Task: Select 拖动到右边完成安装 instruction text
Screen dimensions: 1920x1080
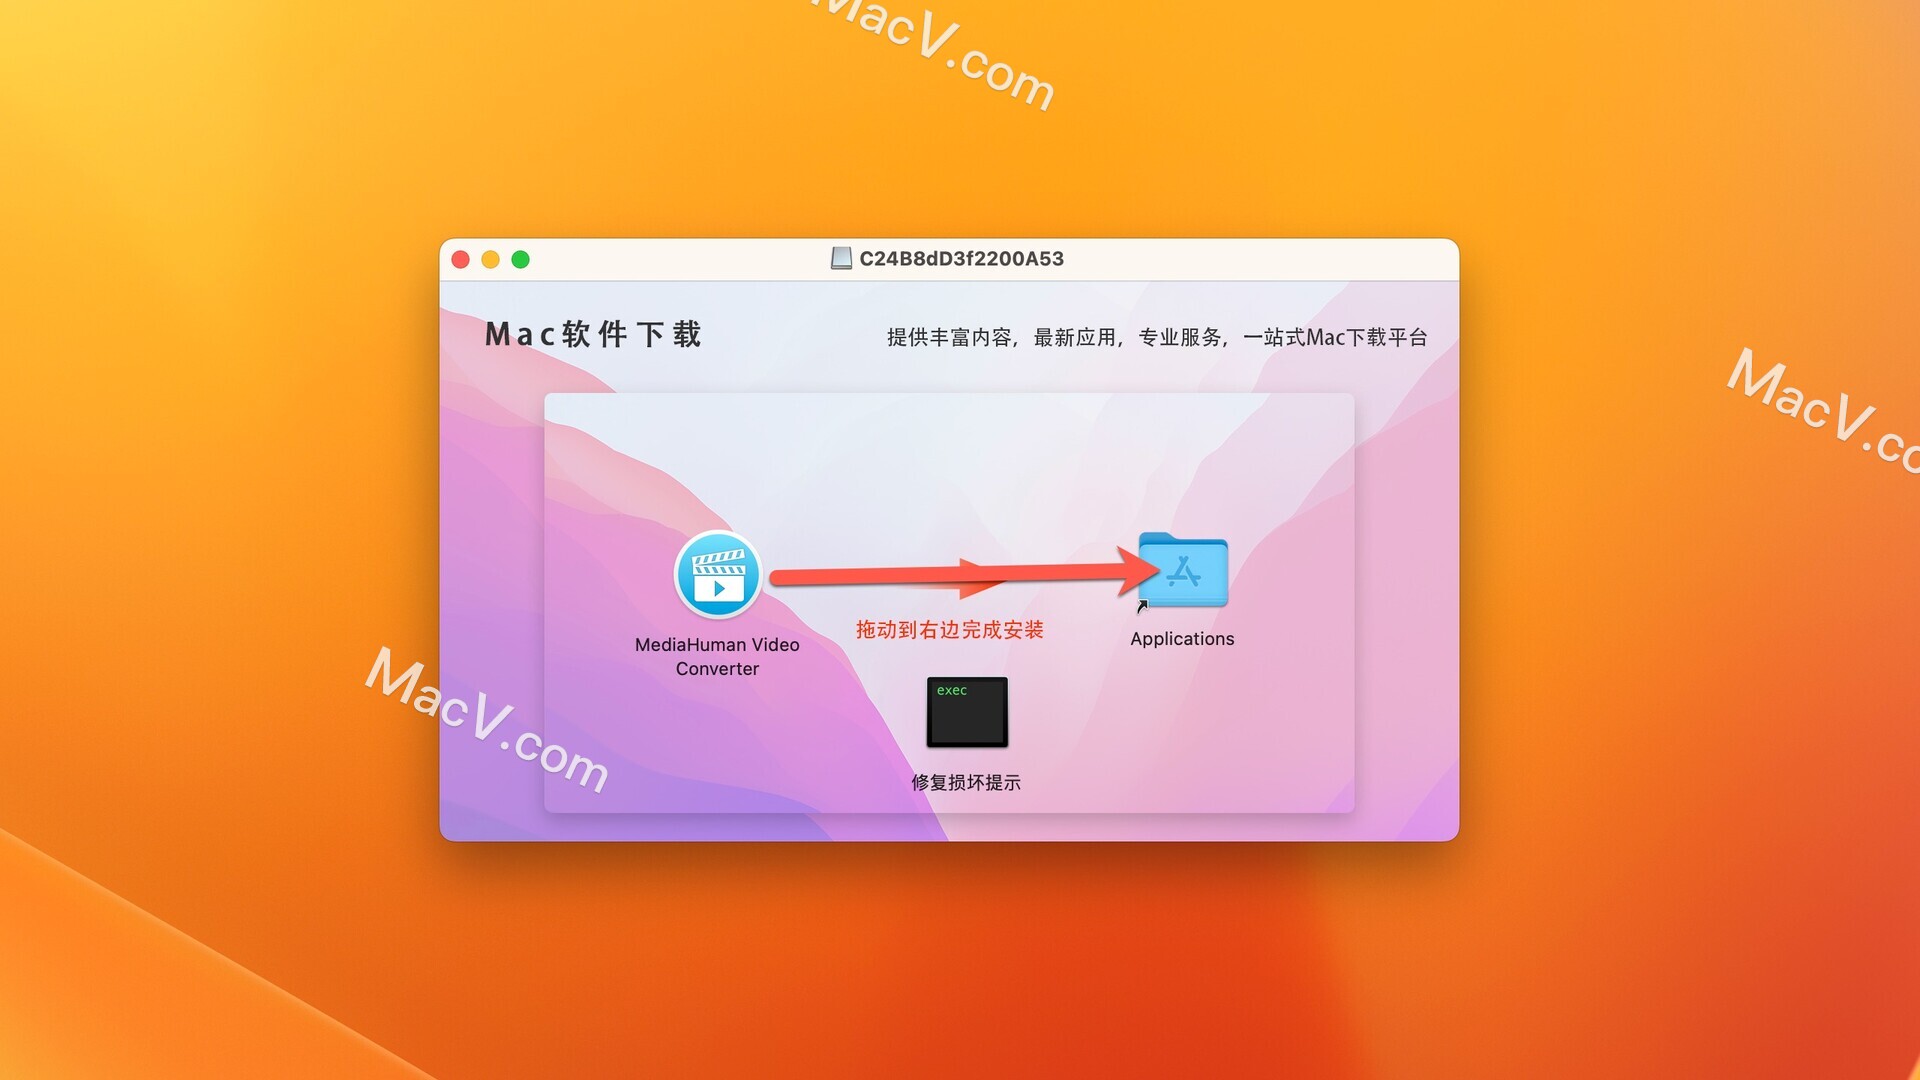Action: pyautogui.click(x=949, y=630)
